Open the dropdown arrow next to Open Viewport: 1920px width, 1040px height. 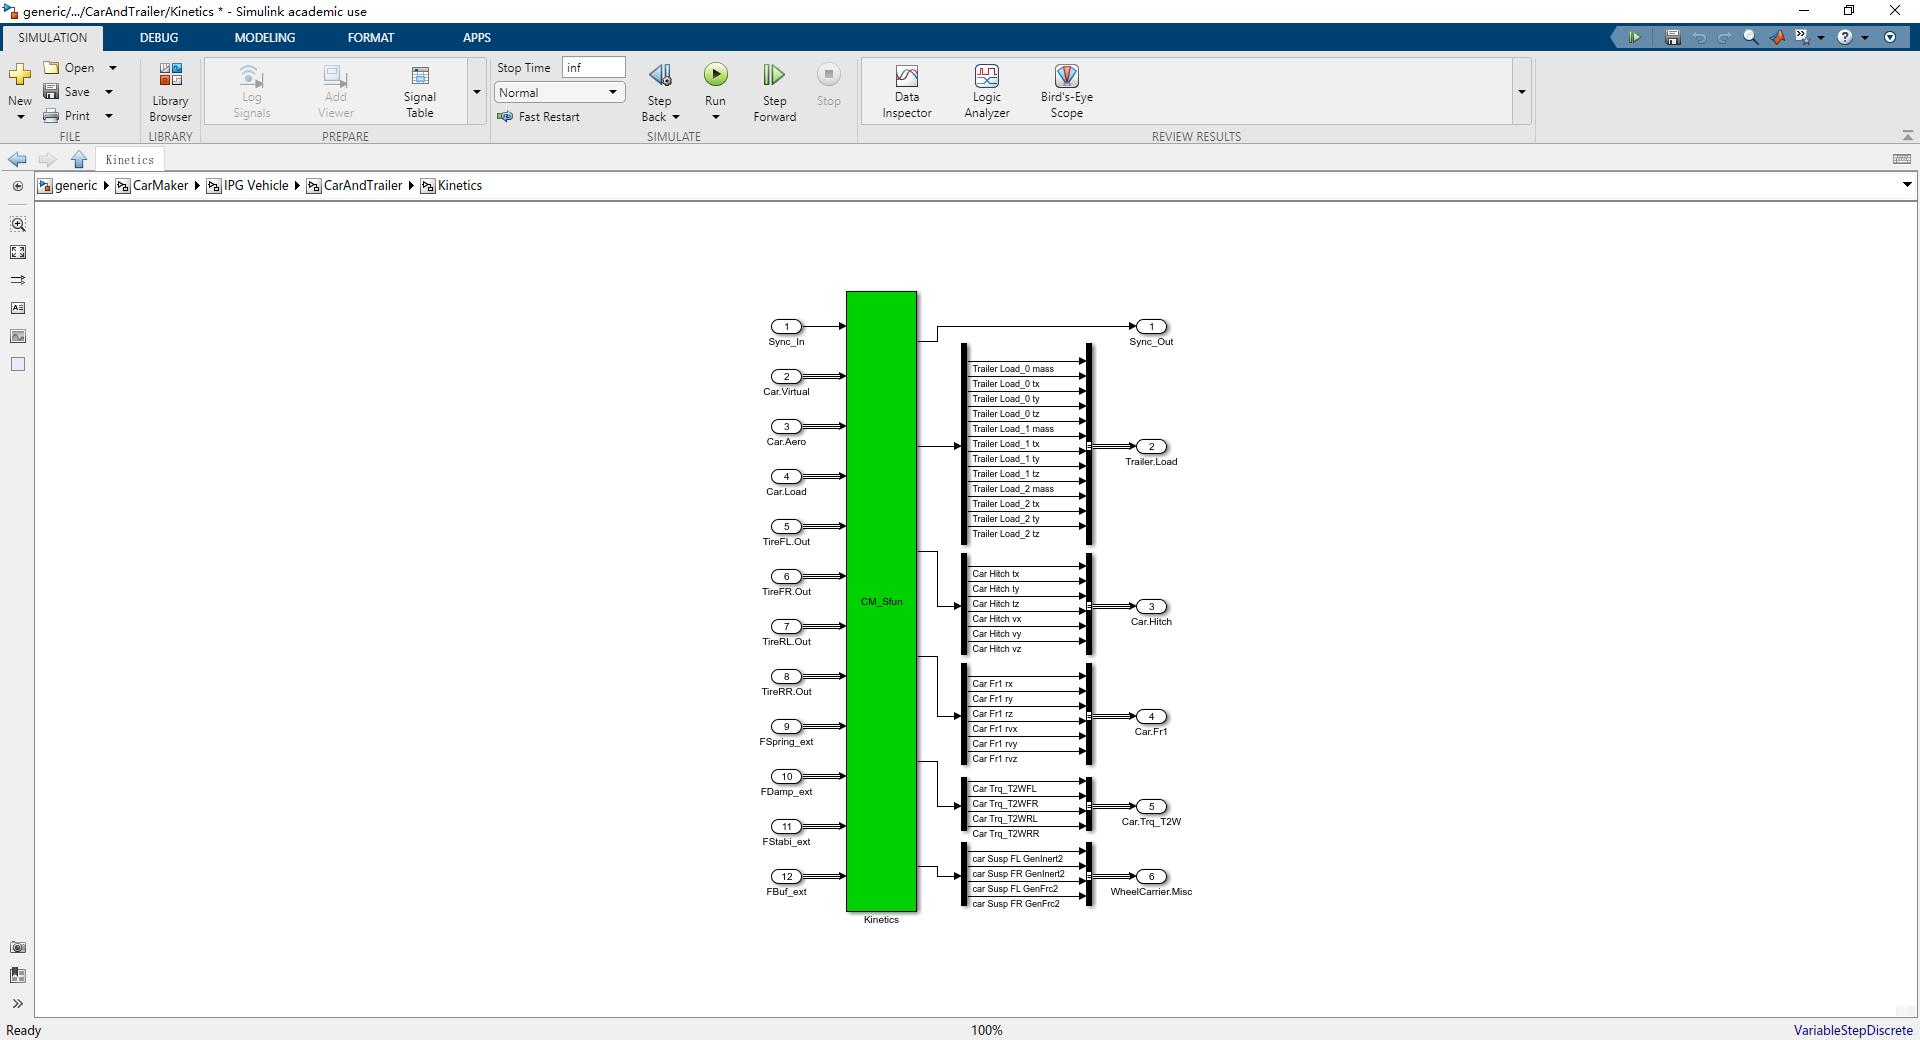coord(113,68)
